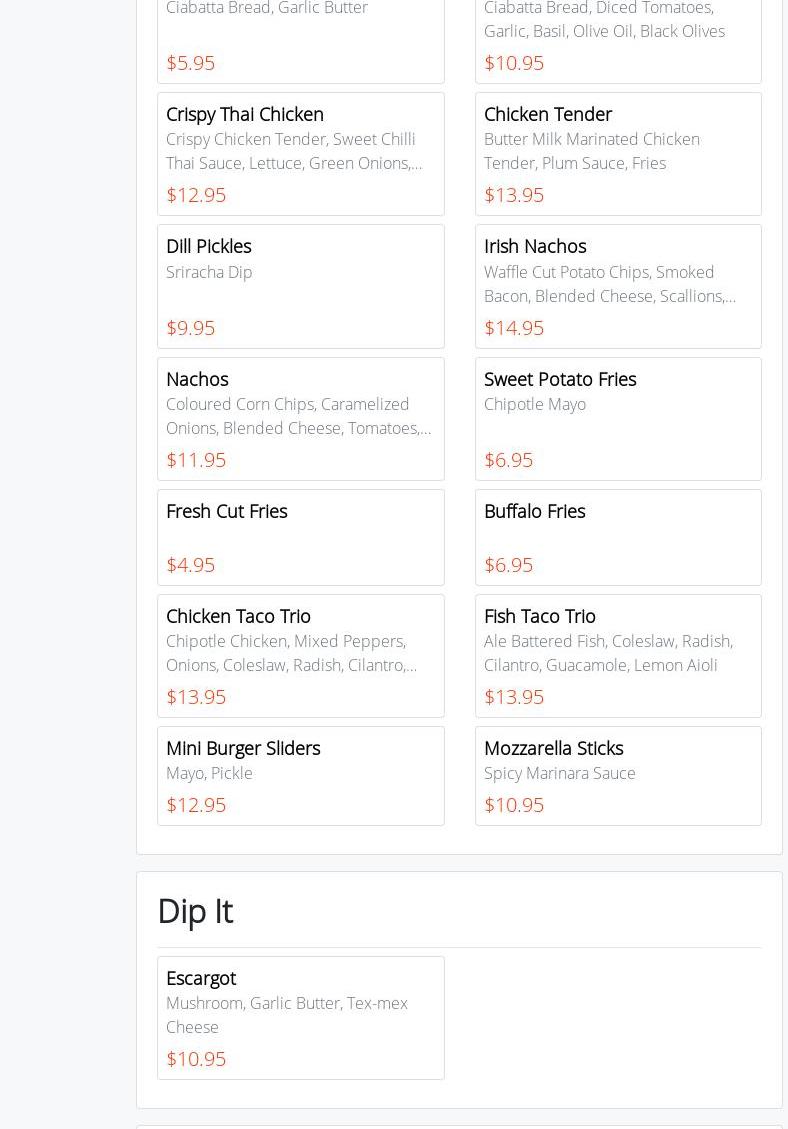Click the $14.95 Irish Nachos price

(514, 328)
